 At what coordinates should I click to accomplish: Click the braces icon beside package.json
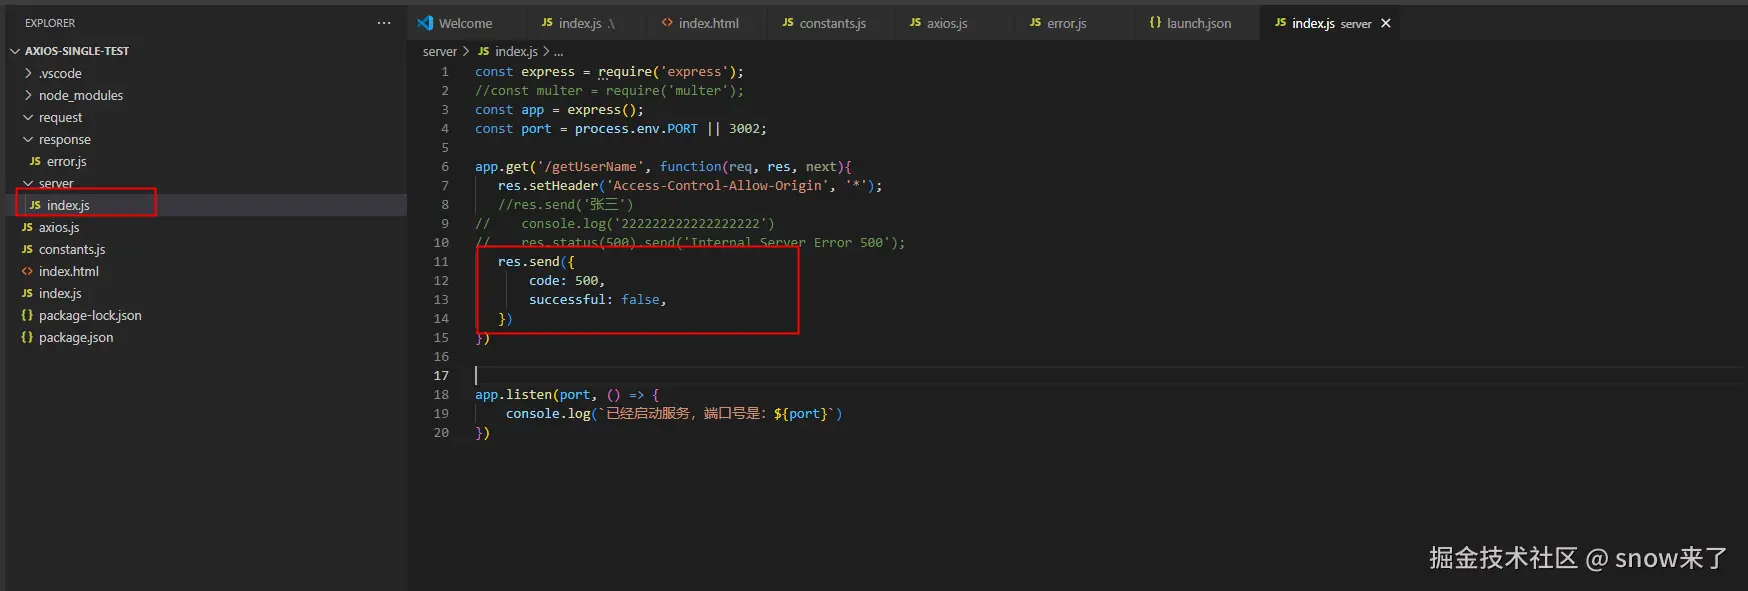(x=27, y=337)
